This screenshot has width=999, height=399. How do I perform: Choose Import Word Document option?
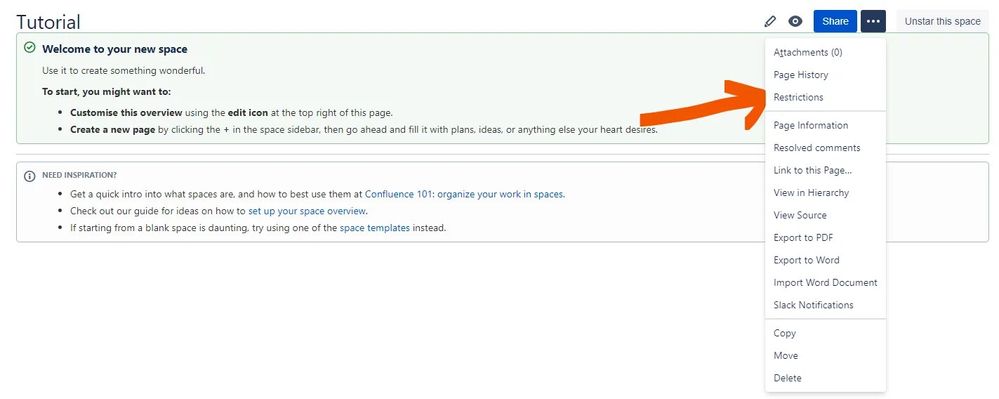click(825, 282)
